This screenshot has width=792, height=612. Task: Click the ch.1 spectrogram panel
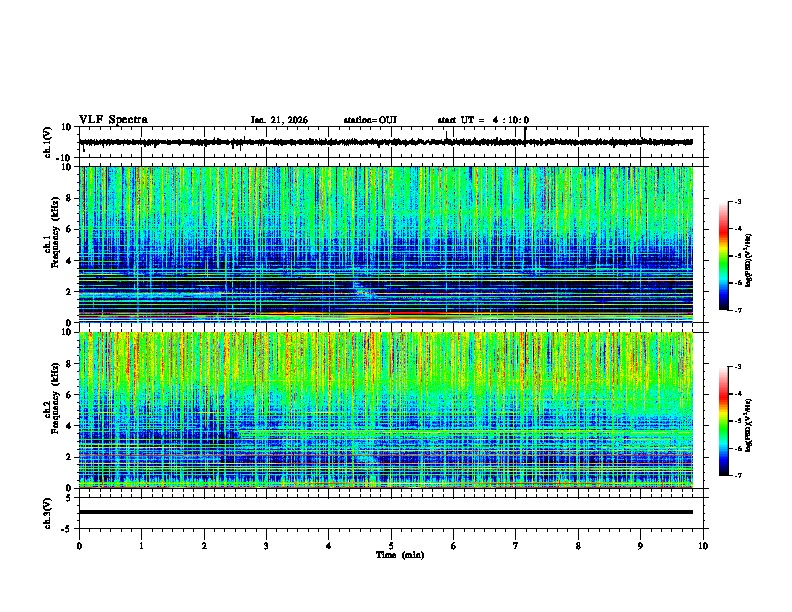386,244
